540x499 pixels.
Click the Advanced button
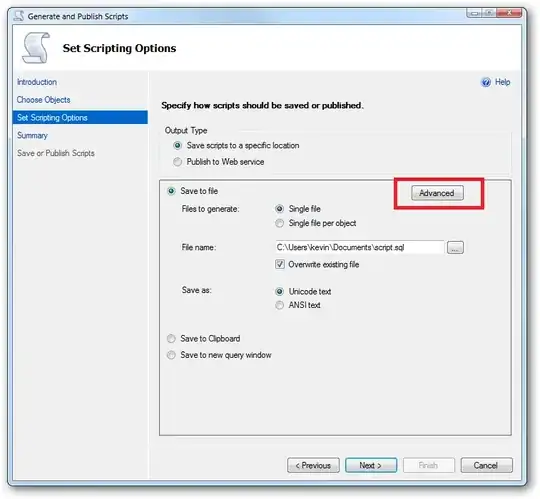pyautogui.click(x=437, y=193)
